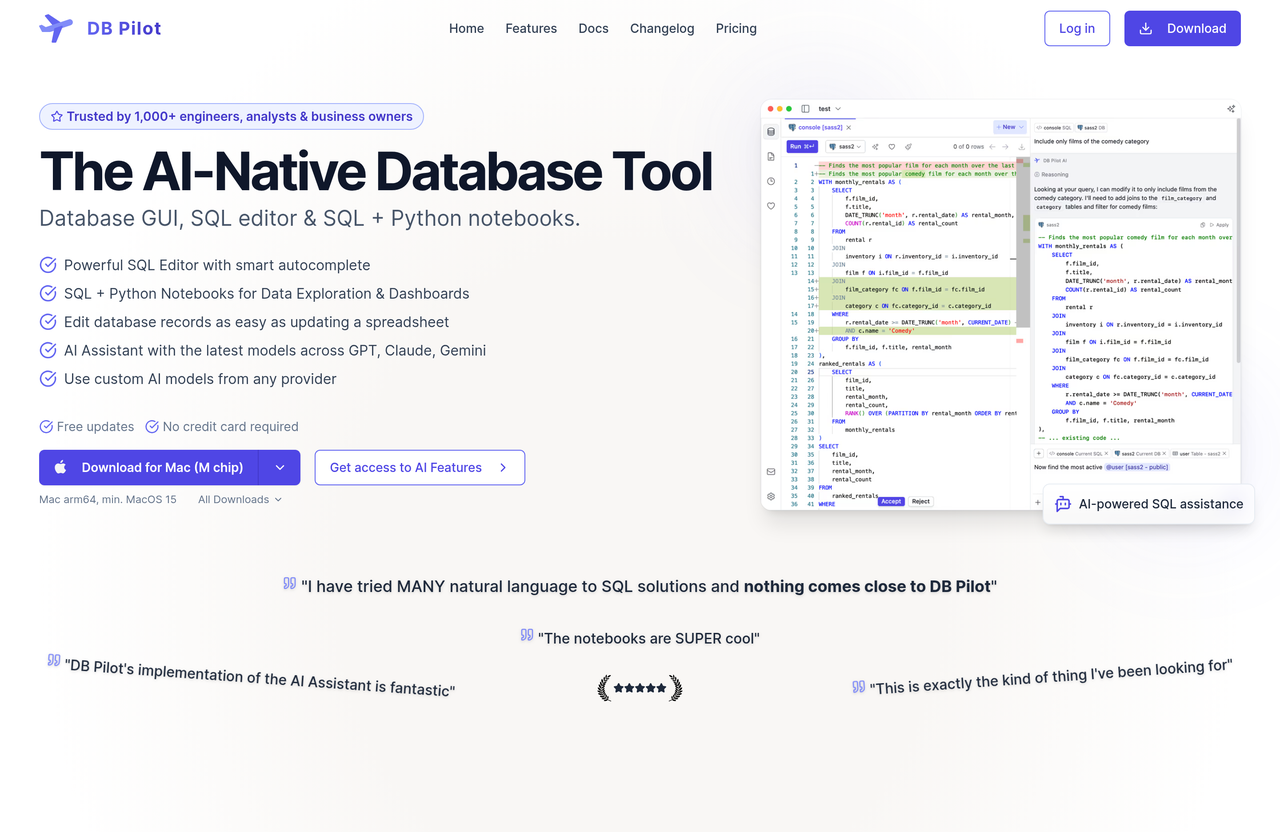Screen dimensions: 1280x832
Task: Copy the AI code block via copy icon
Action: (1202, 225)
